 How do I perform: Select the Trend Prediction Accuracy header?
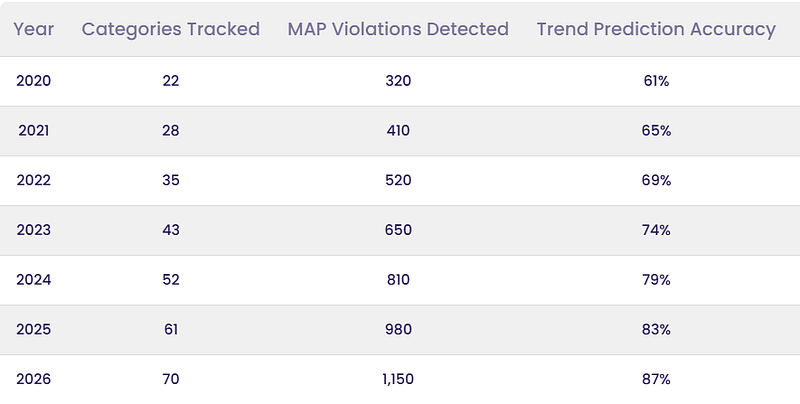656,29
